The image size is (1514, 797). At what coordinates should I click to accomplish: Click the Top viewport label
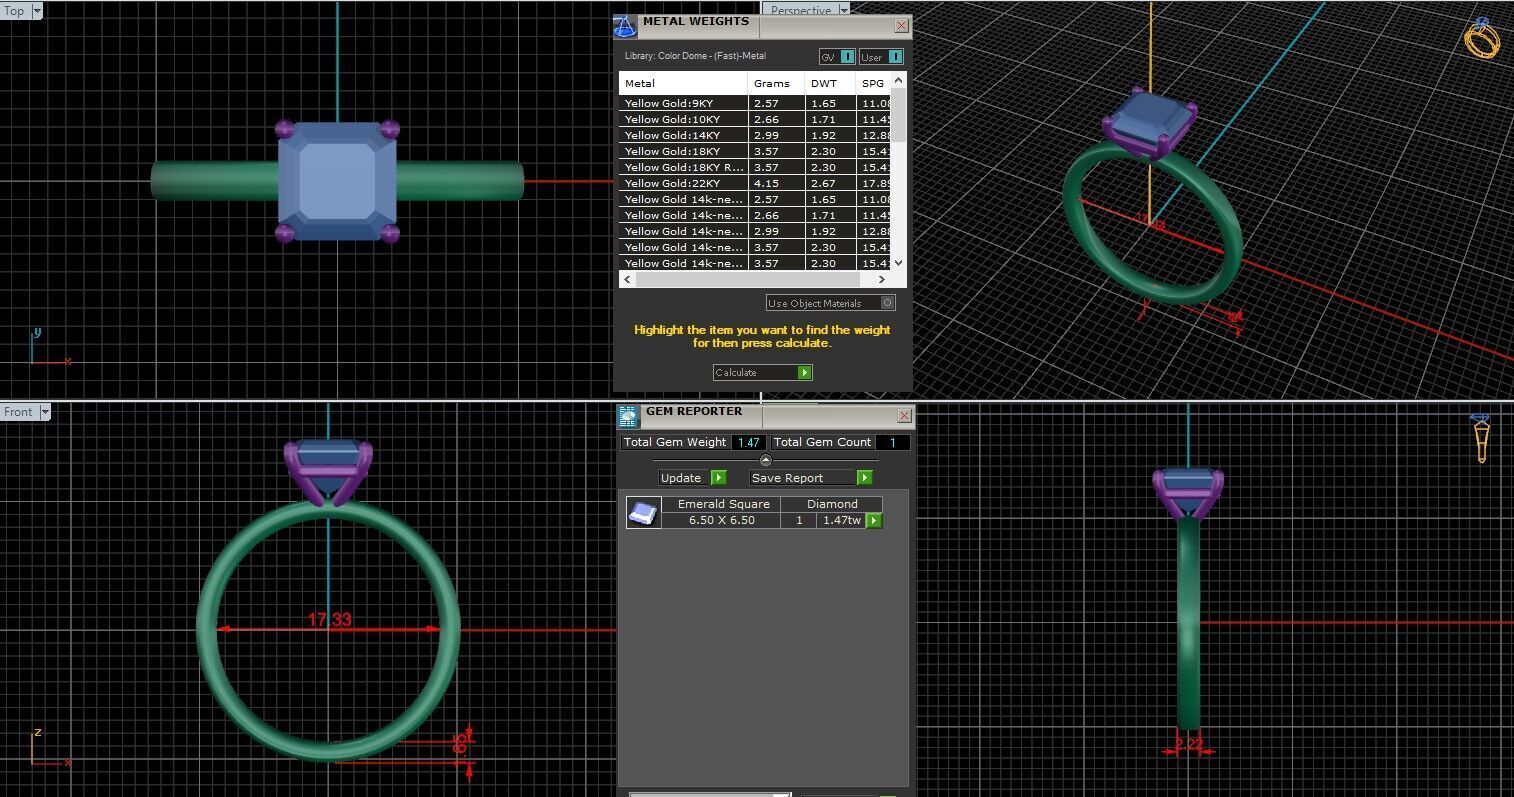[x=15, y=11]
